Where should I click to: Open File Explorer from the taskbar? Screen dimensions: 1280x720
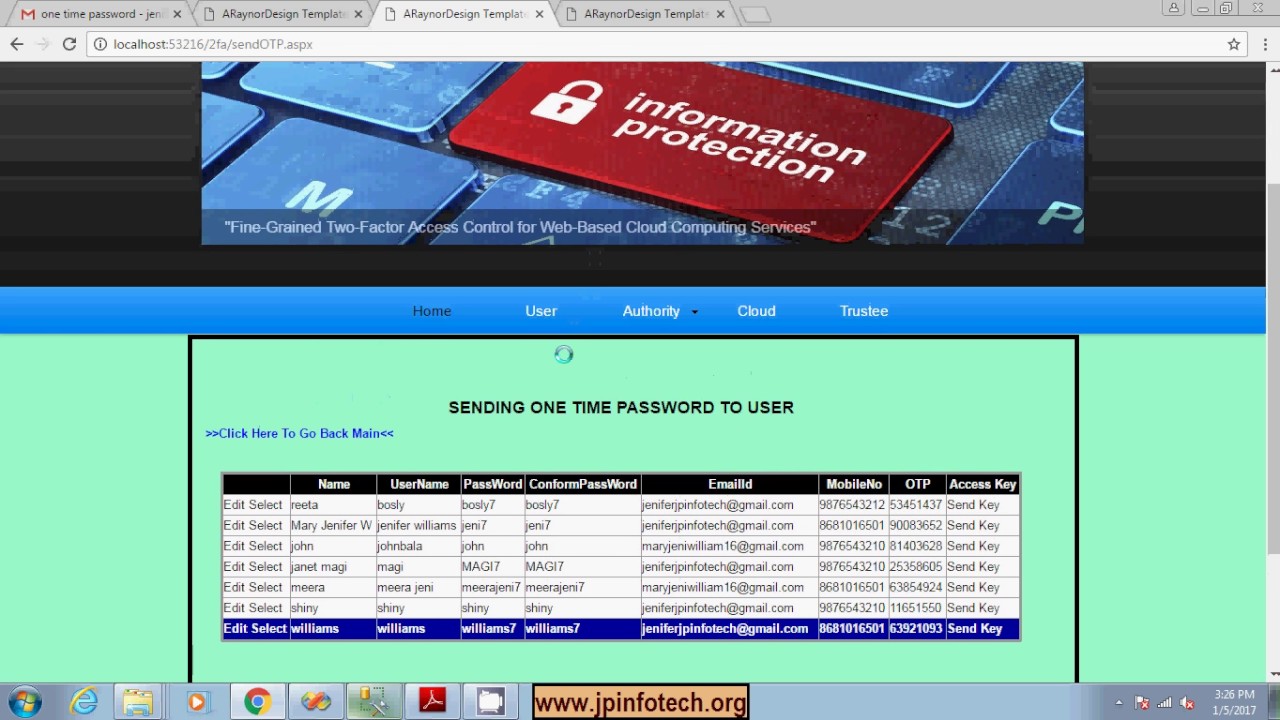click(138, 702)
